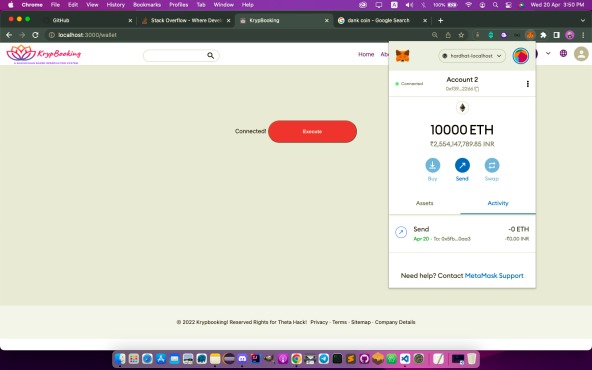Switch to the GitHub browser tab

tap(87, 20)
